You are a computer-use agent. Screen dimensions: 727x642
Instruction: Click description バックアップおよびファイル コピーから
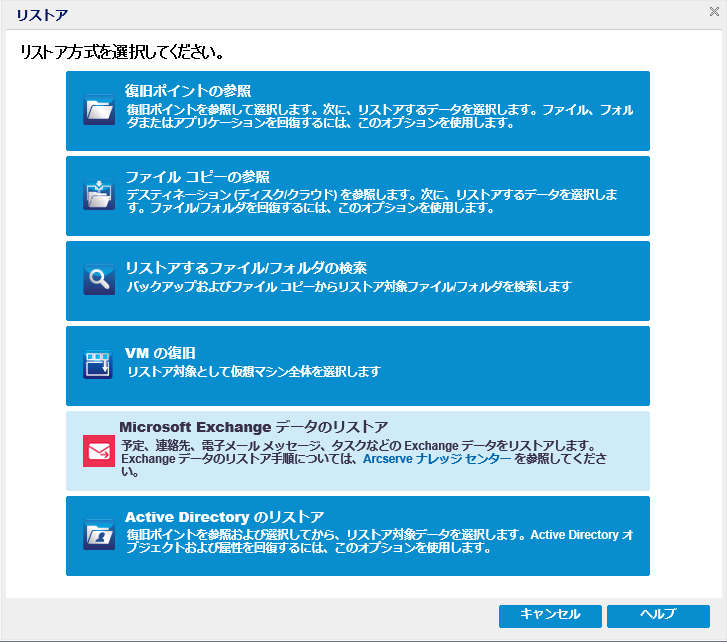(x=232, y=286)
